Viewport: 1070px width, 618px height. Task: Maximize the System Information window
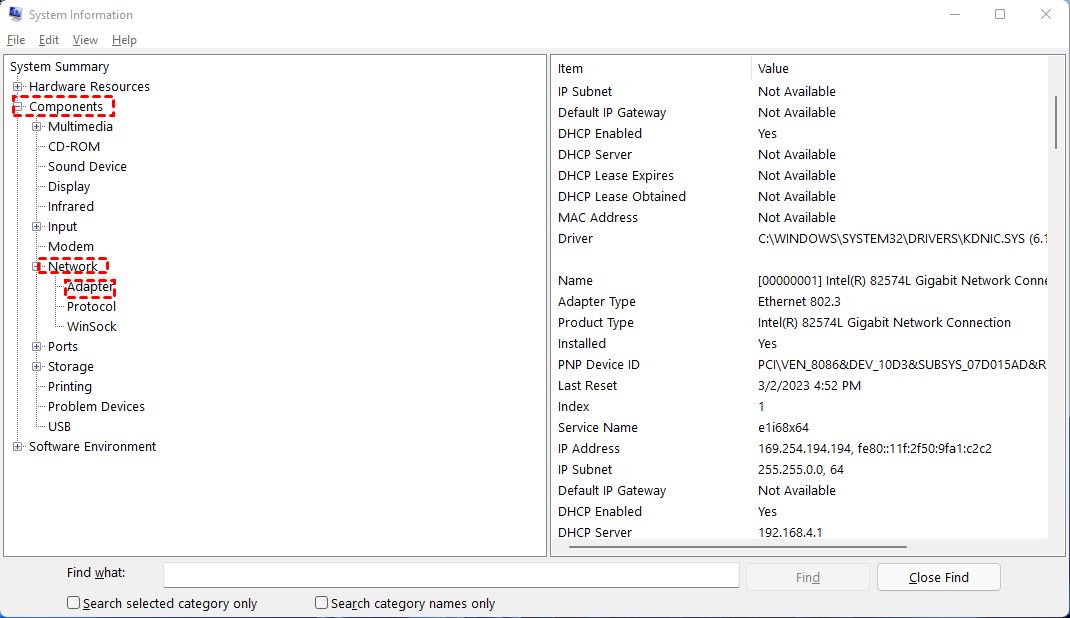1000,14
